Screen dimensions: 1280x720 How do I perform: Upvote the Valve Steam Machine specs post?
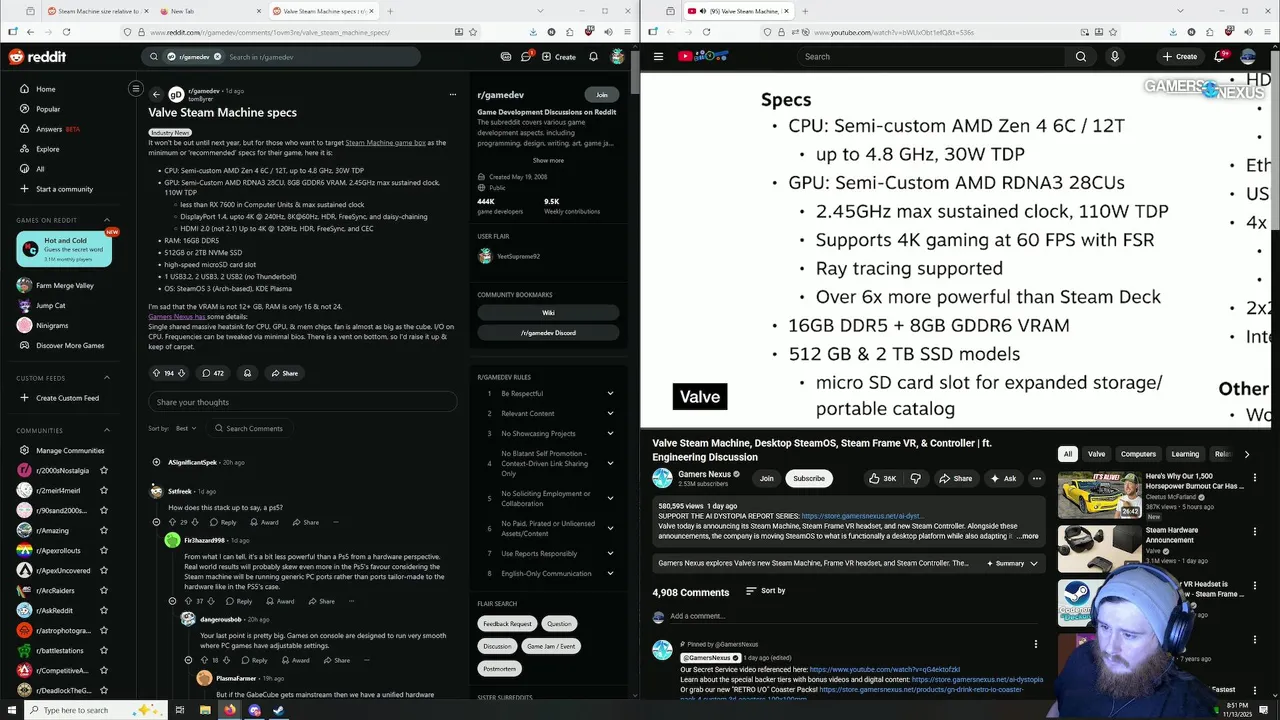point(156,373)
